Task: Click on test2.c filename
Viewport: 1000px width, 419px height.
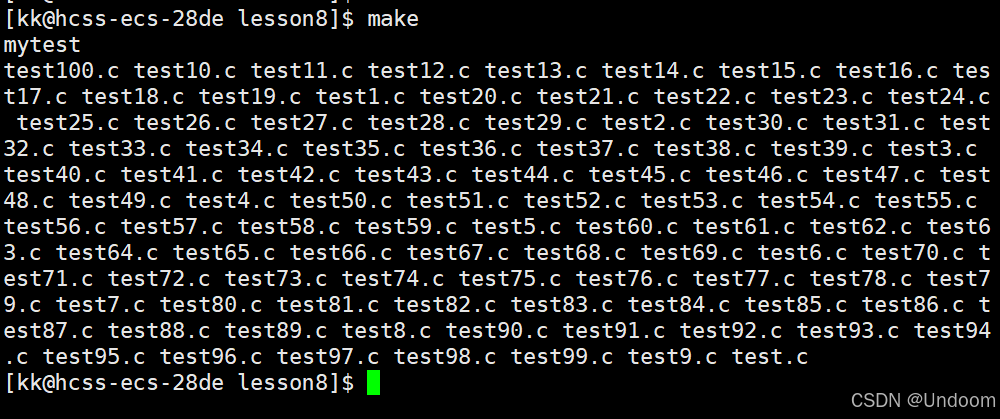Action: (646, 123)
